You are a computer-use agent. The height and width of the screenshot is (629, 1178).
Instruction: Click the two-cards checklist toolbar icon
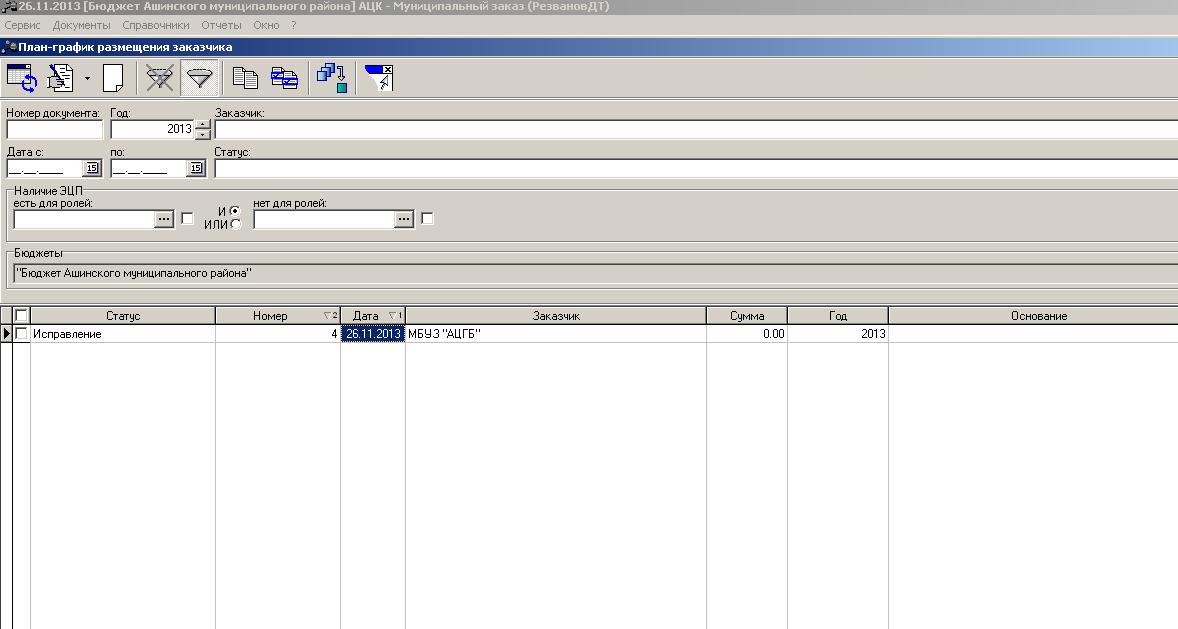(x=284, y=77)
